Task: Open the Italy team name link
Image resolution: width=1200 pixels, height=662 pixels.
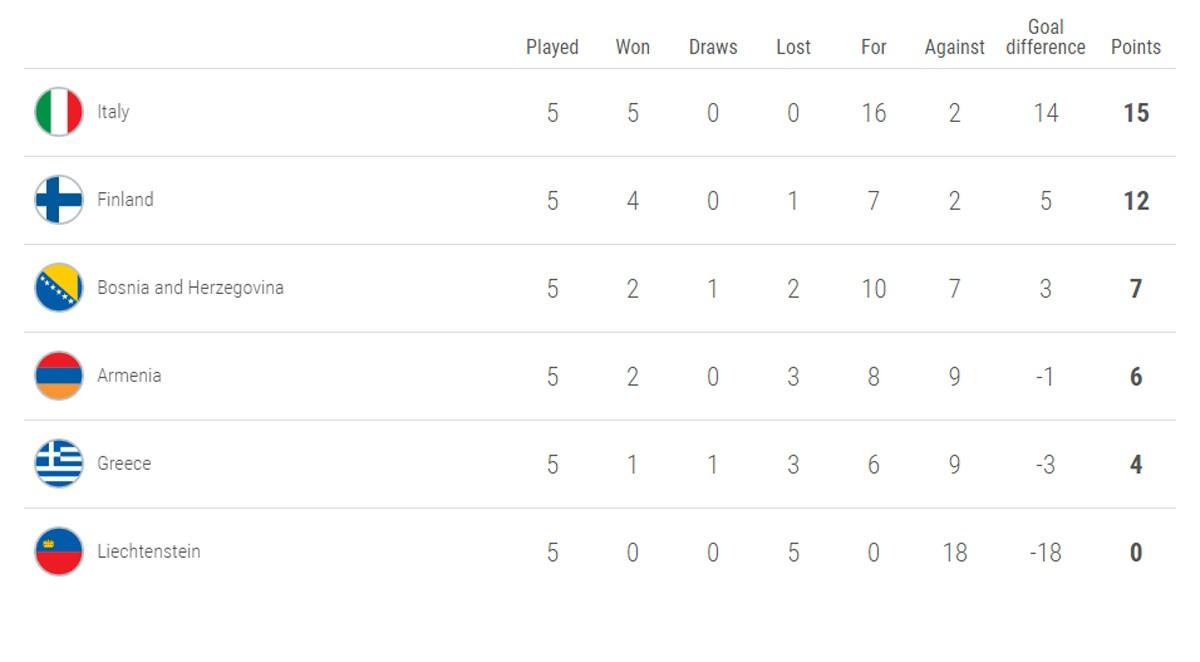Action: pyautogui.click(x=113, y=112)
